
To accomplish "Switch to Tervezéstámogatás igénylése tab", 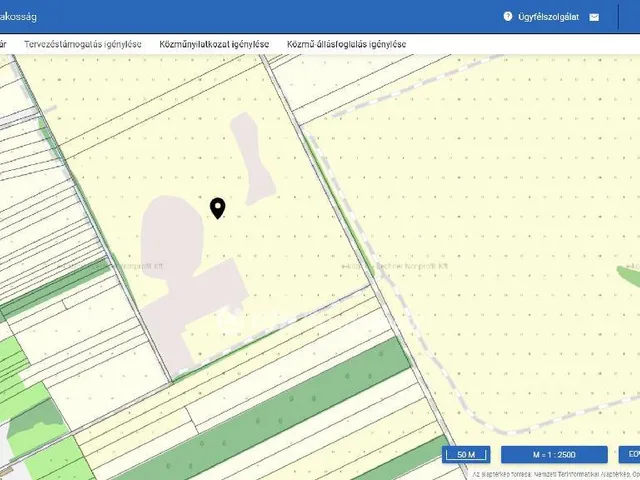I will pyautogui.click(x=83, y=44).
